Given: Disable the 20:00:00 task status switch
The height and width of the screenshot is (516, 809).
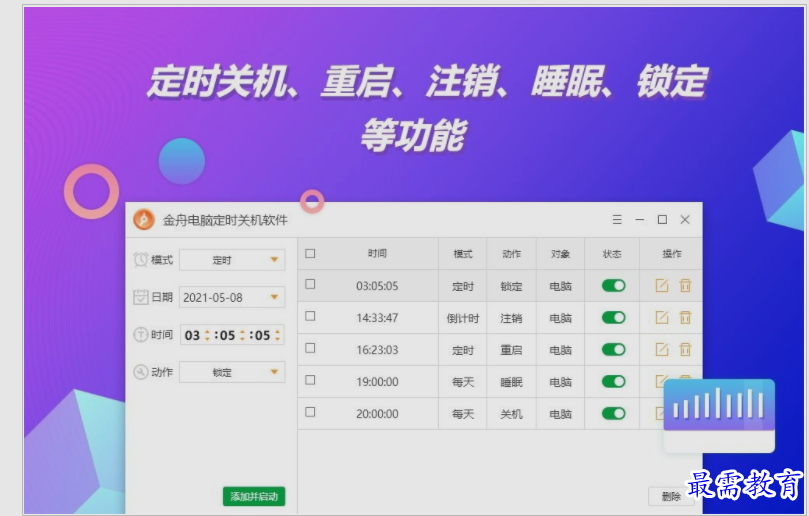Looking at the screenshot, I should click(x=613, y=413).
